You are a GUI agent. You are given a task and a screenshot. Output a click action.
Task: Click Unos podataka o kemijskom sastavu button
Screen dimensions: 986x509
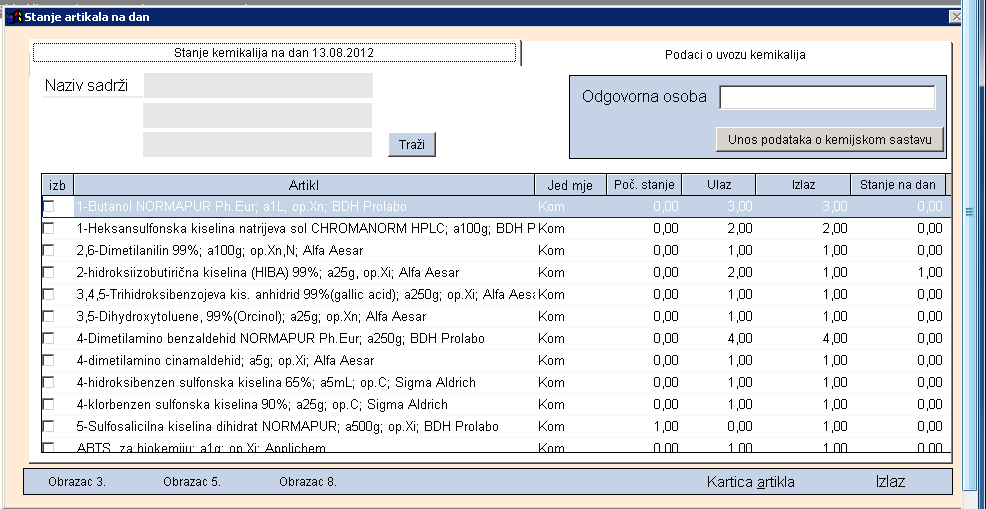pyautogui.click(x=829, y=140)
